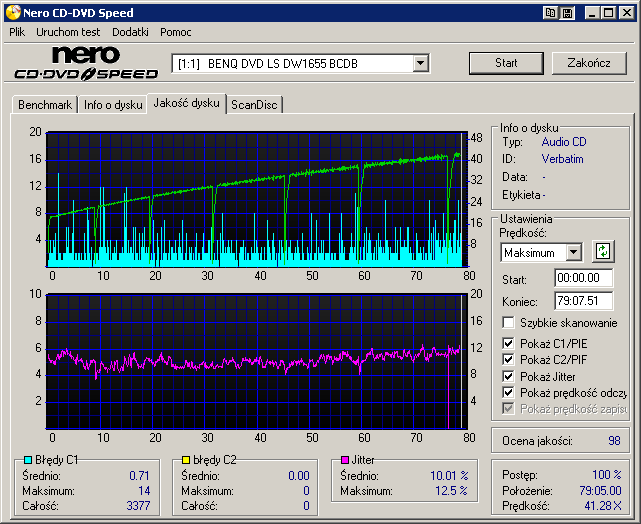The width and height of the screenshot is (641, 524).
Task: Click the Koniec time field 79:07.51
Action: point(584,301)
